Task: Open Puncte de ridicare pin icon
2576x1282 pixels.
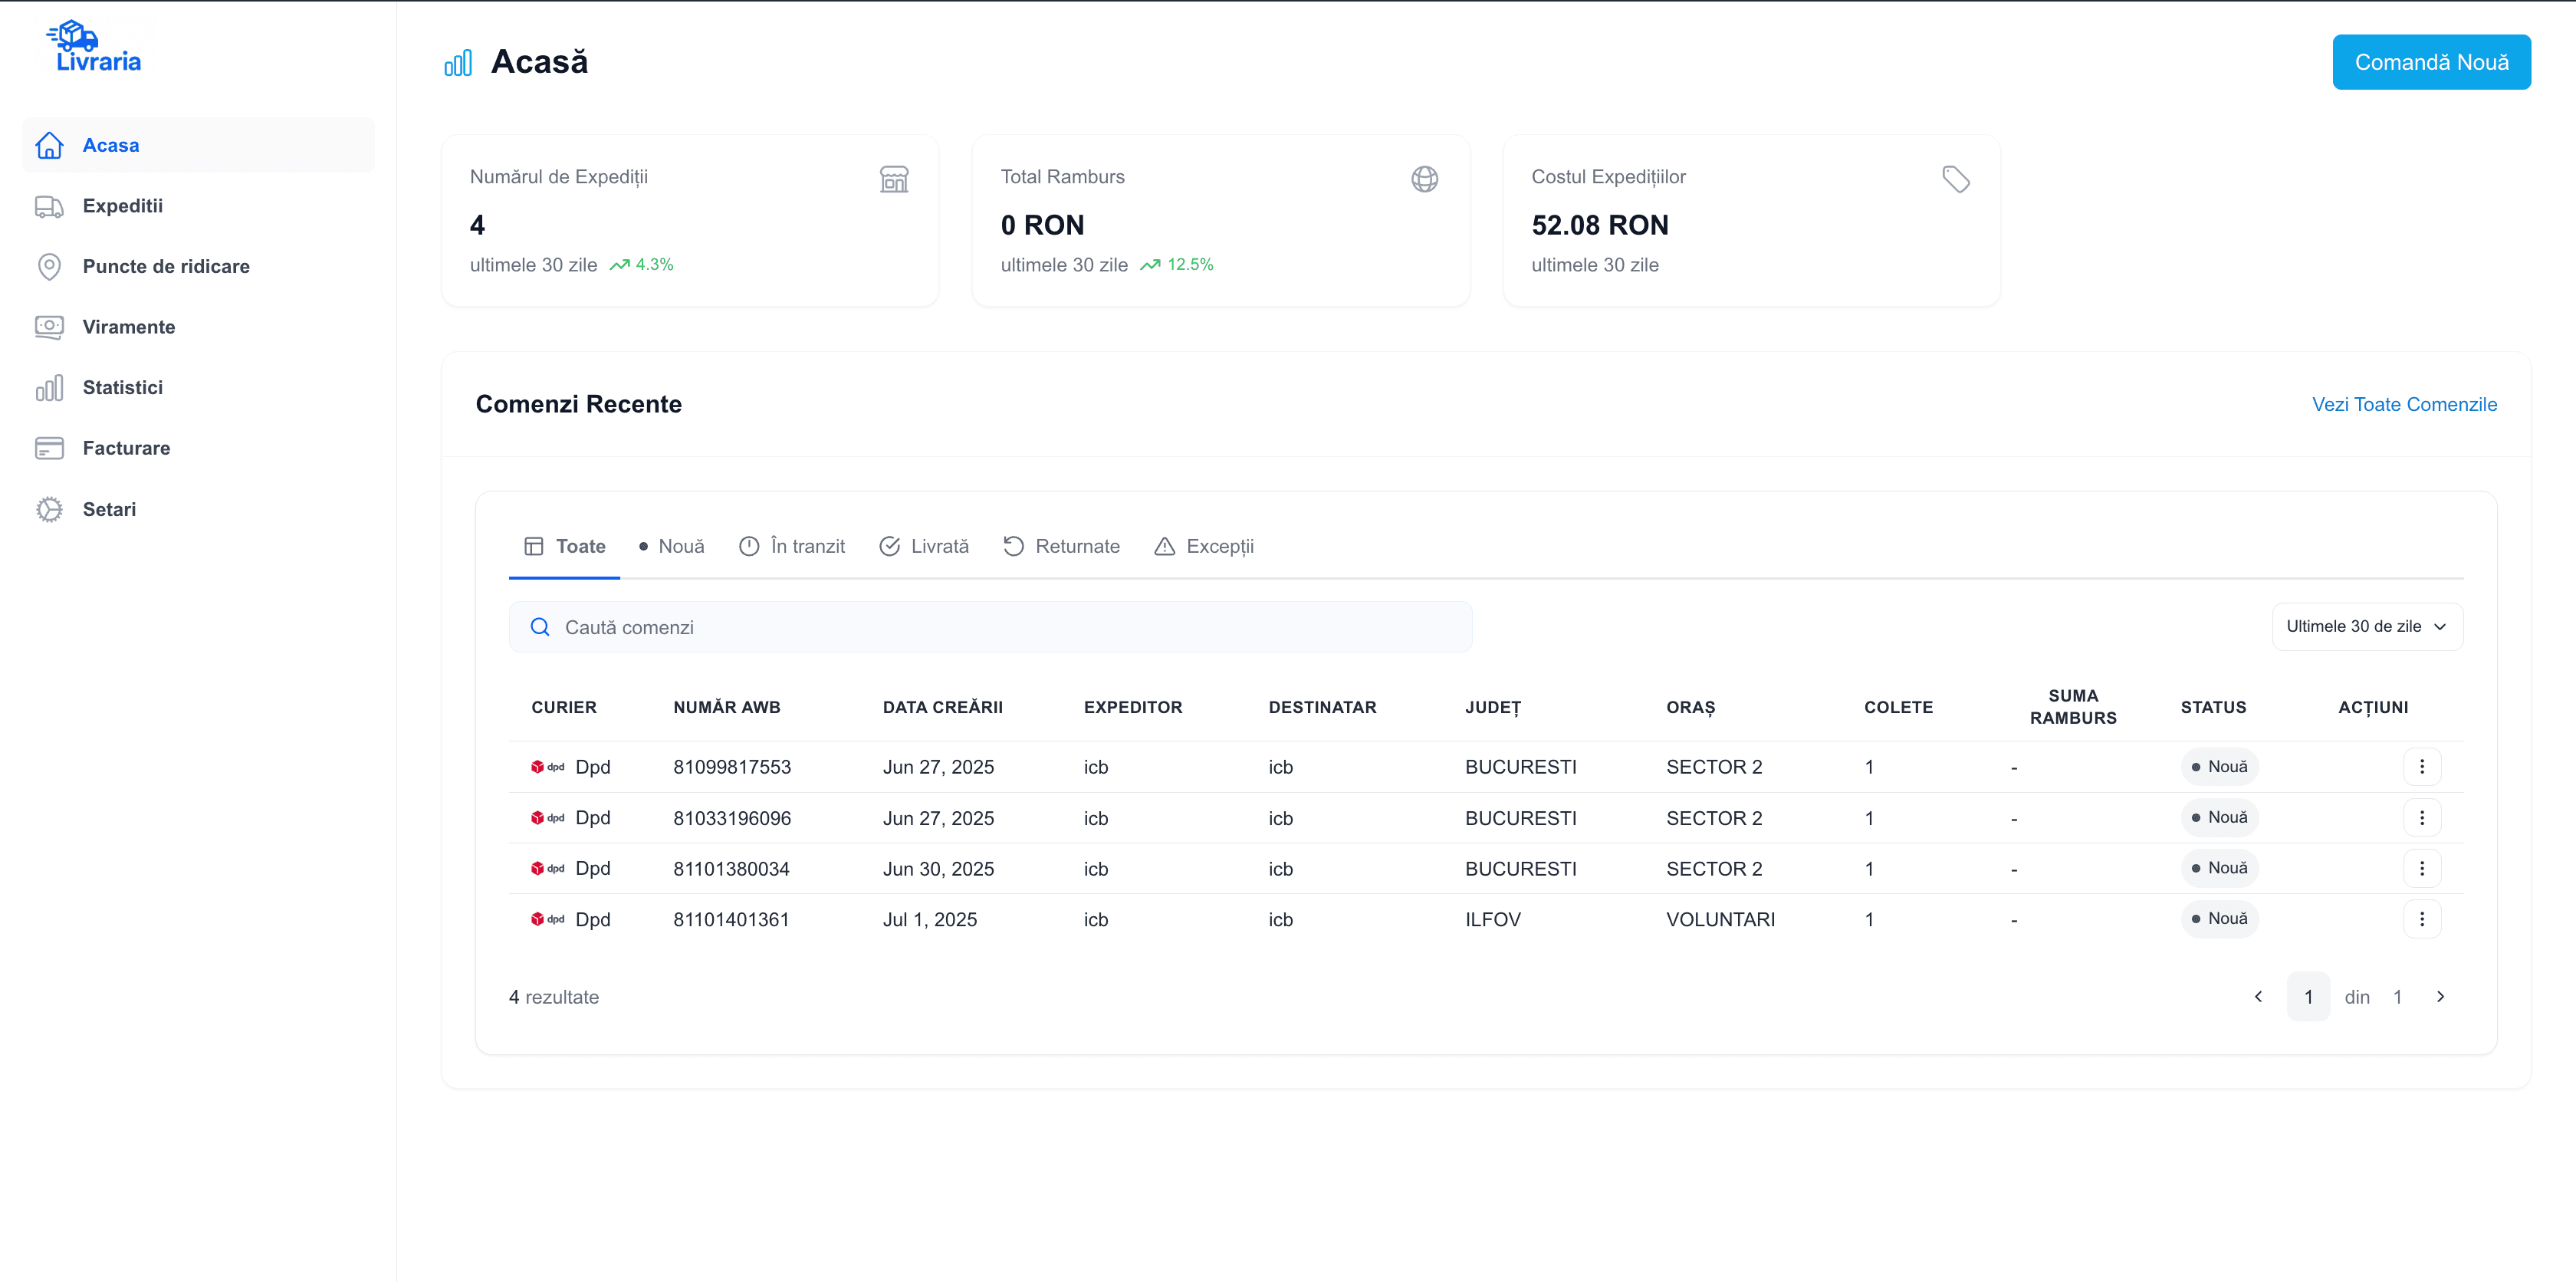Action: pos(49,267)
